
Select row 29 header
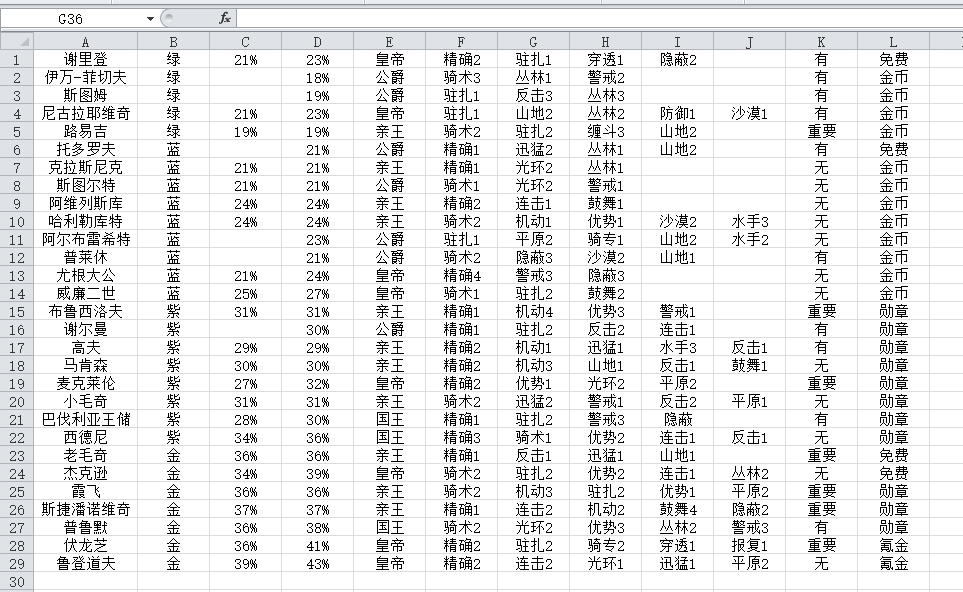coord(16,563)
